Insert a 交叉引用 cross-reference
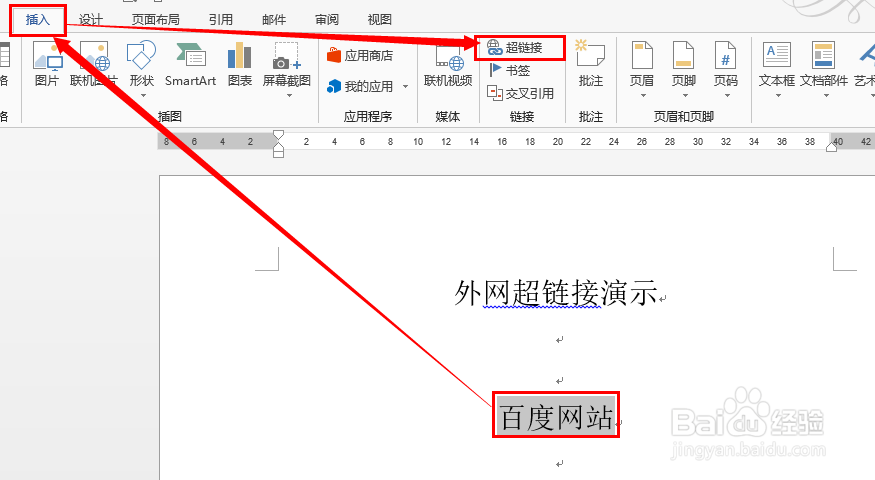This screenshot has height=480, width=875. (520, 93)
